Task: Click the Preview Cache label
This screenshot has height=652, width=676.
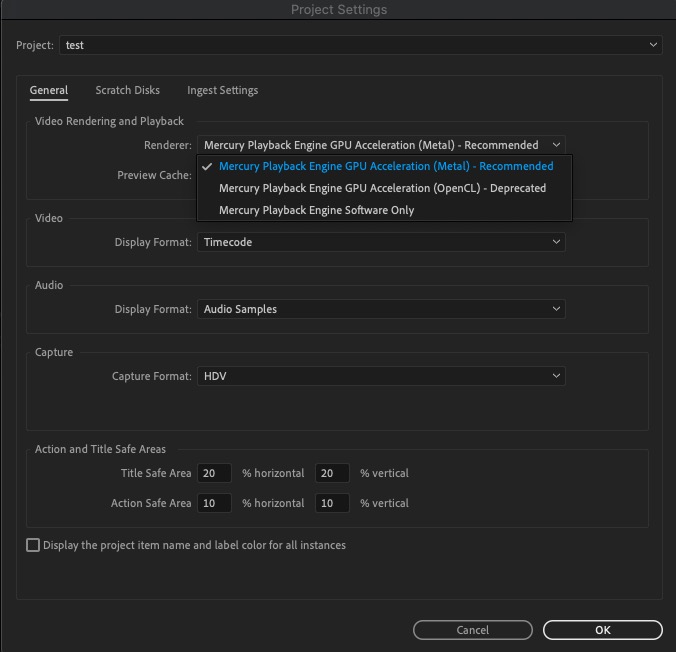Action: pyautogui.click(x=154, y=175)
